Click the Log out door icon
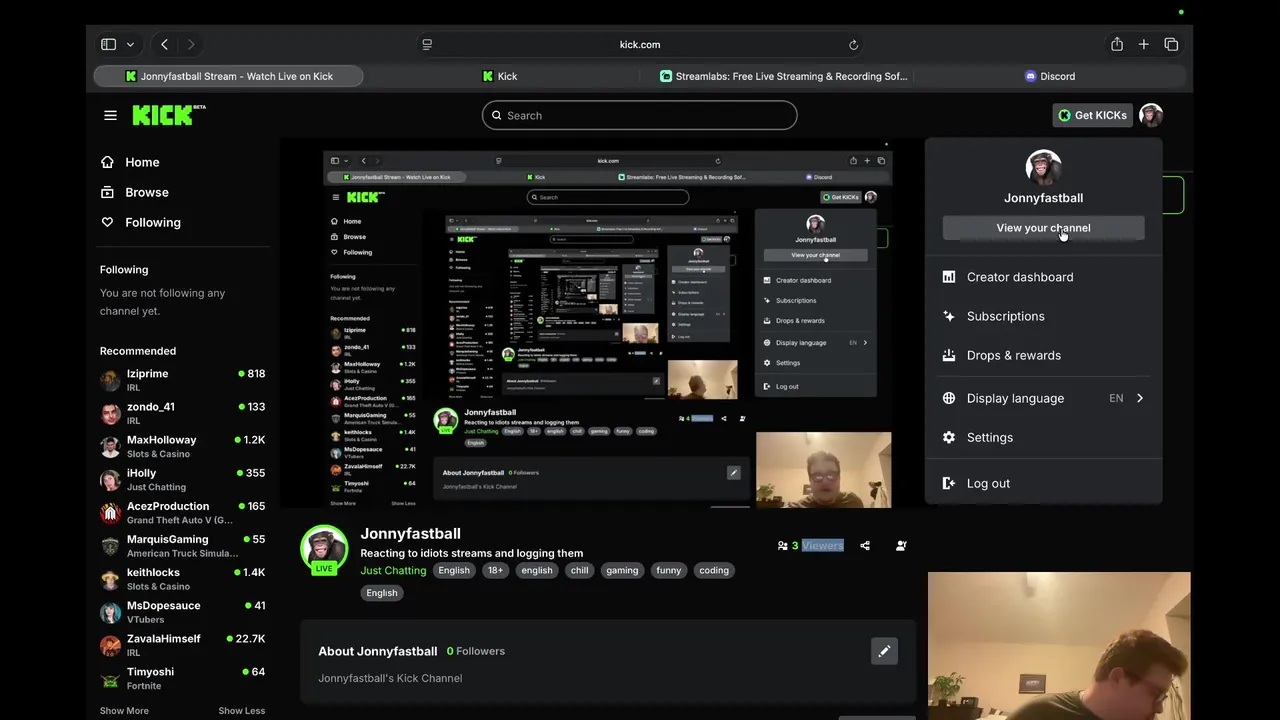The image size is (1280, 720). 949,483
